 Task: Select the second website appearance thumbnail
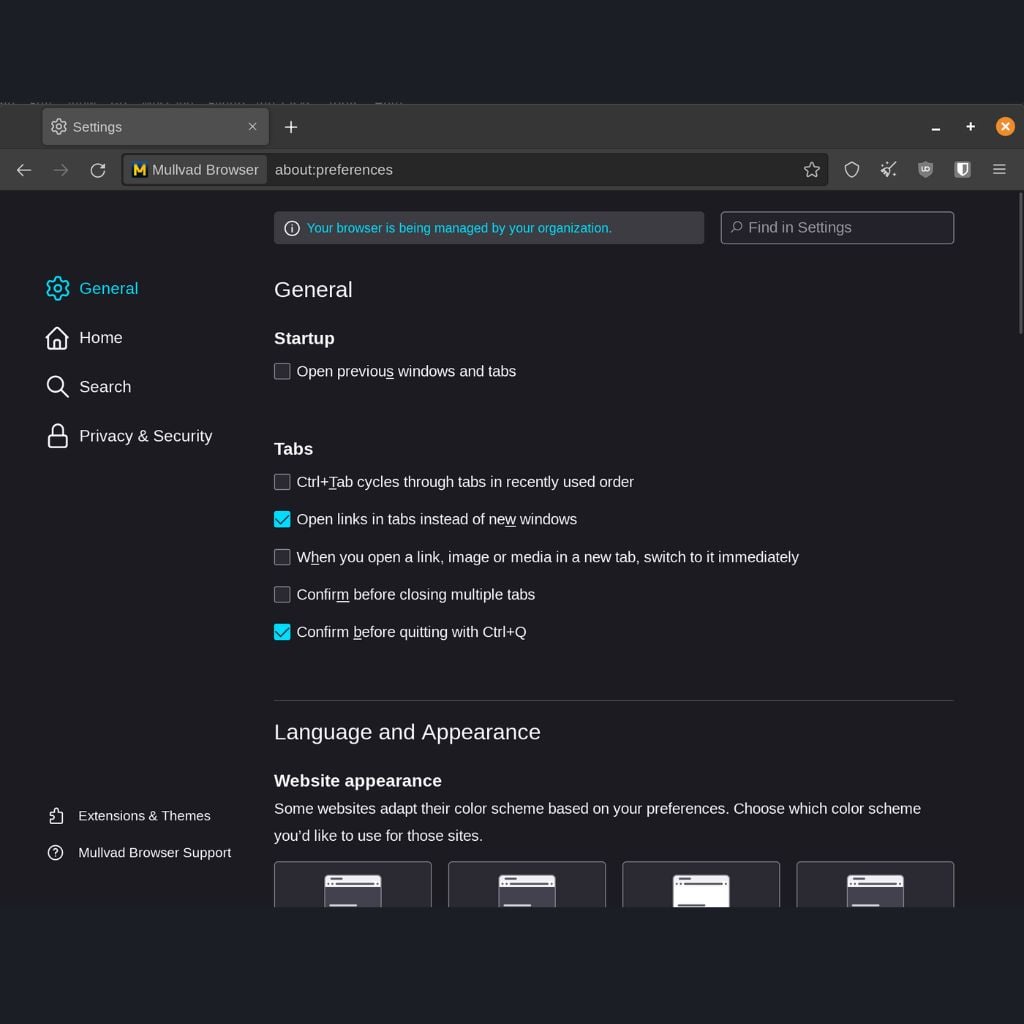(x=527, y=884)
